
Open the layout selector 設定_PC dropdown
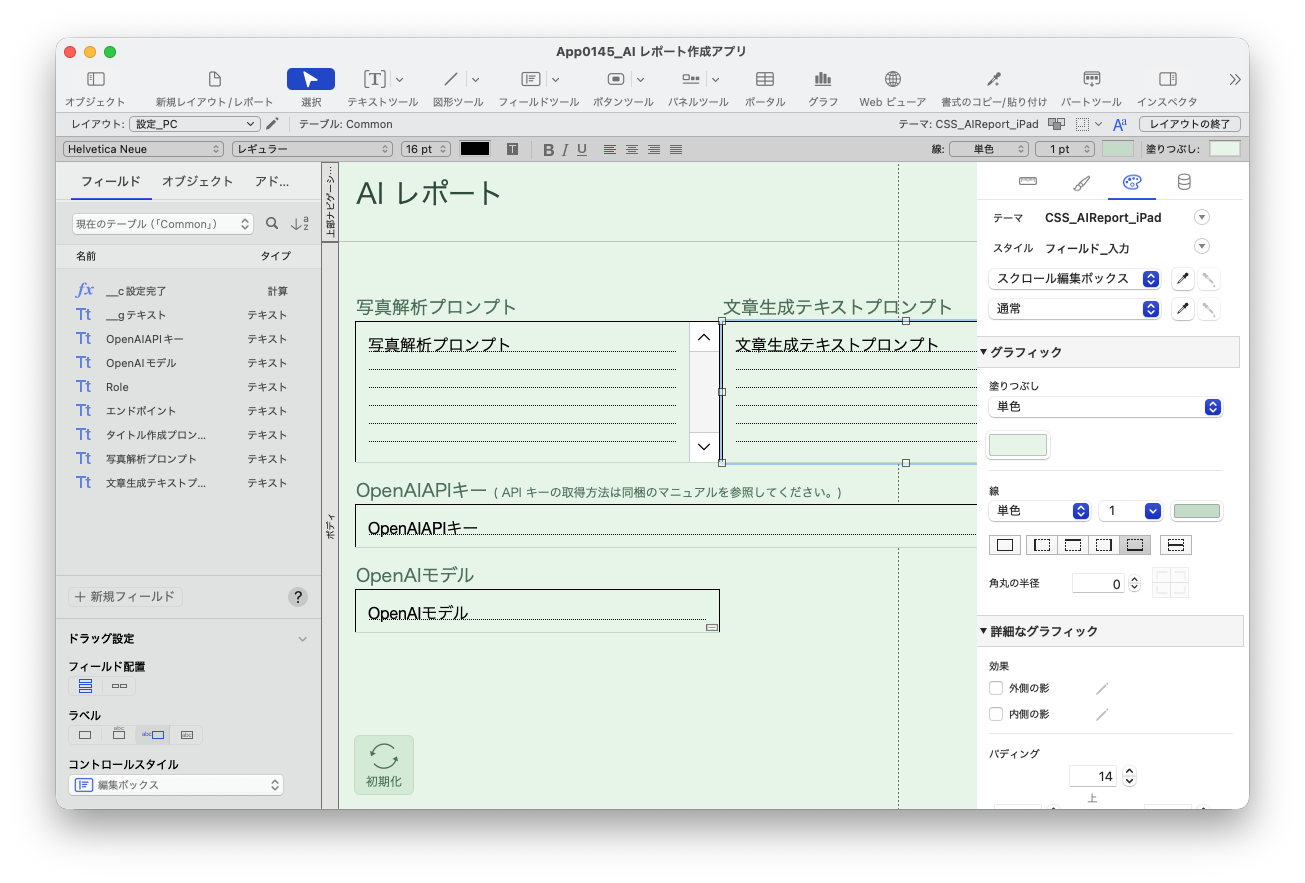pos(194,124)
